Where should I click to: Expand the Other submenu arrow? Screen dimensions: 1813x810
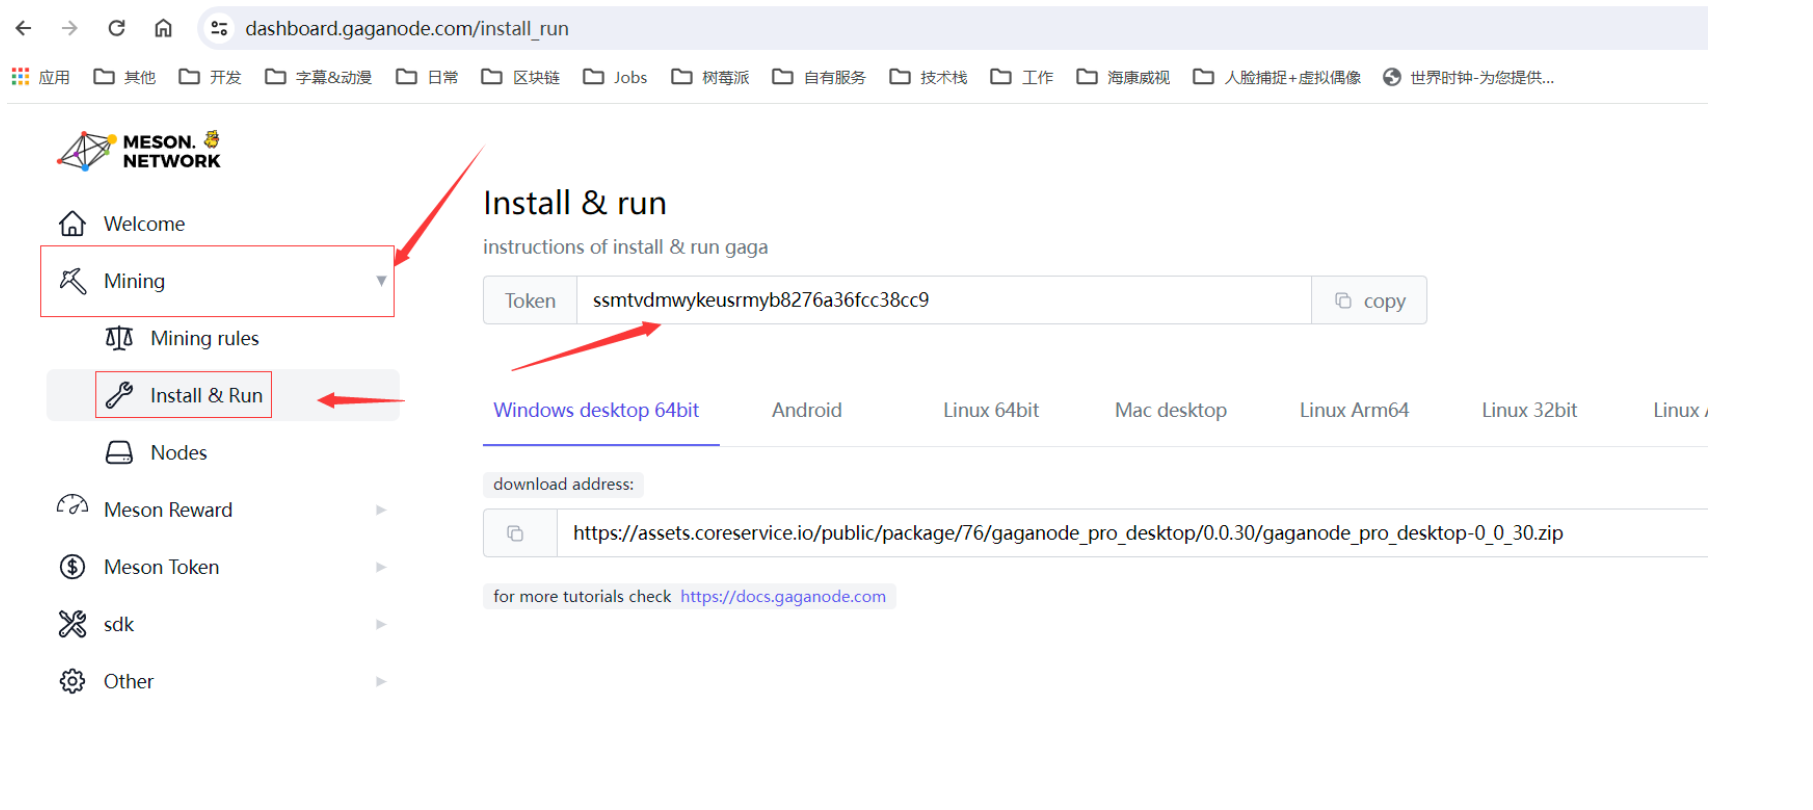pyautogui.click(x=381, y=681)
